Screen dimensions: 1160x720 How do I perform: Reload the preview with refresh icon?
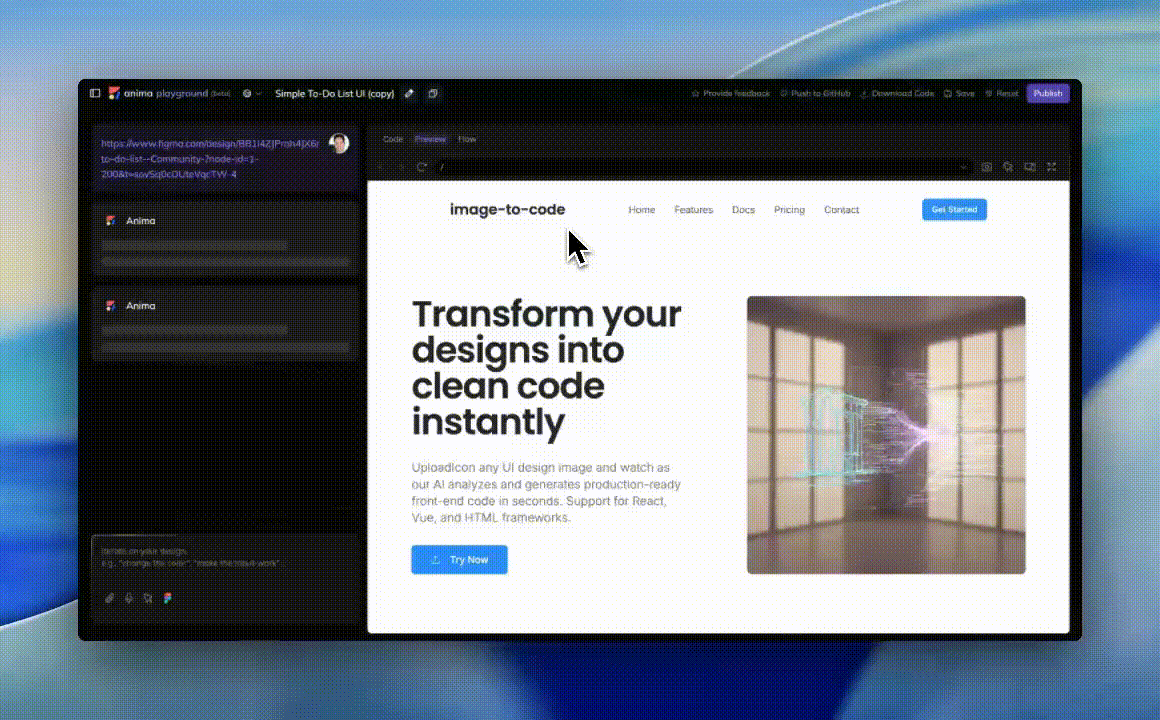tap(422, 167)
